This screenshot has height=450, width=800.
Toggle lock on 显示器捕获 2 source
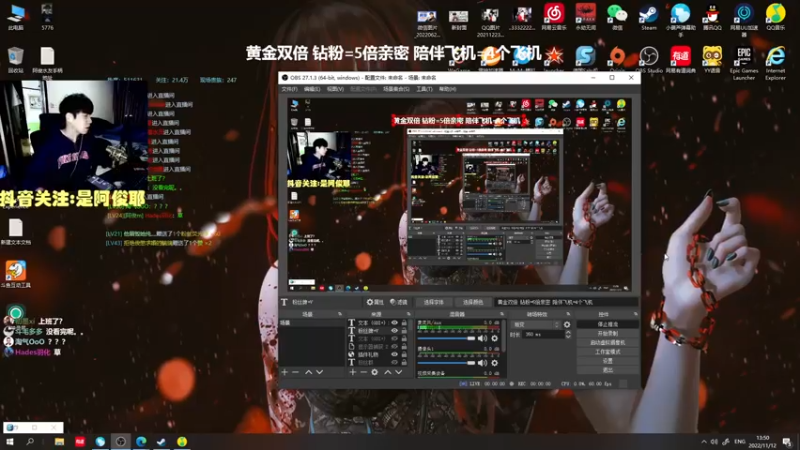404,346
